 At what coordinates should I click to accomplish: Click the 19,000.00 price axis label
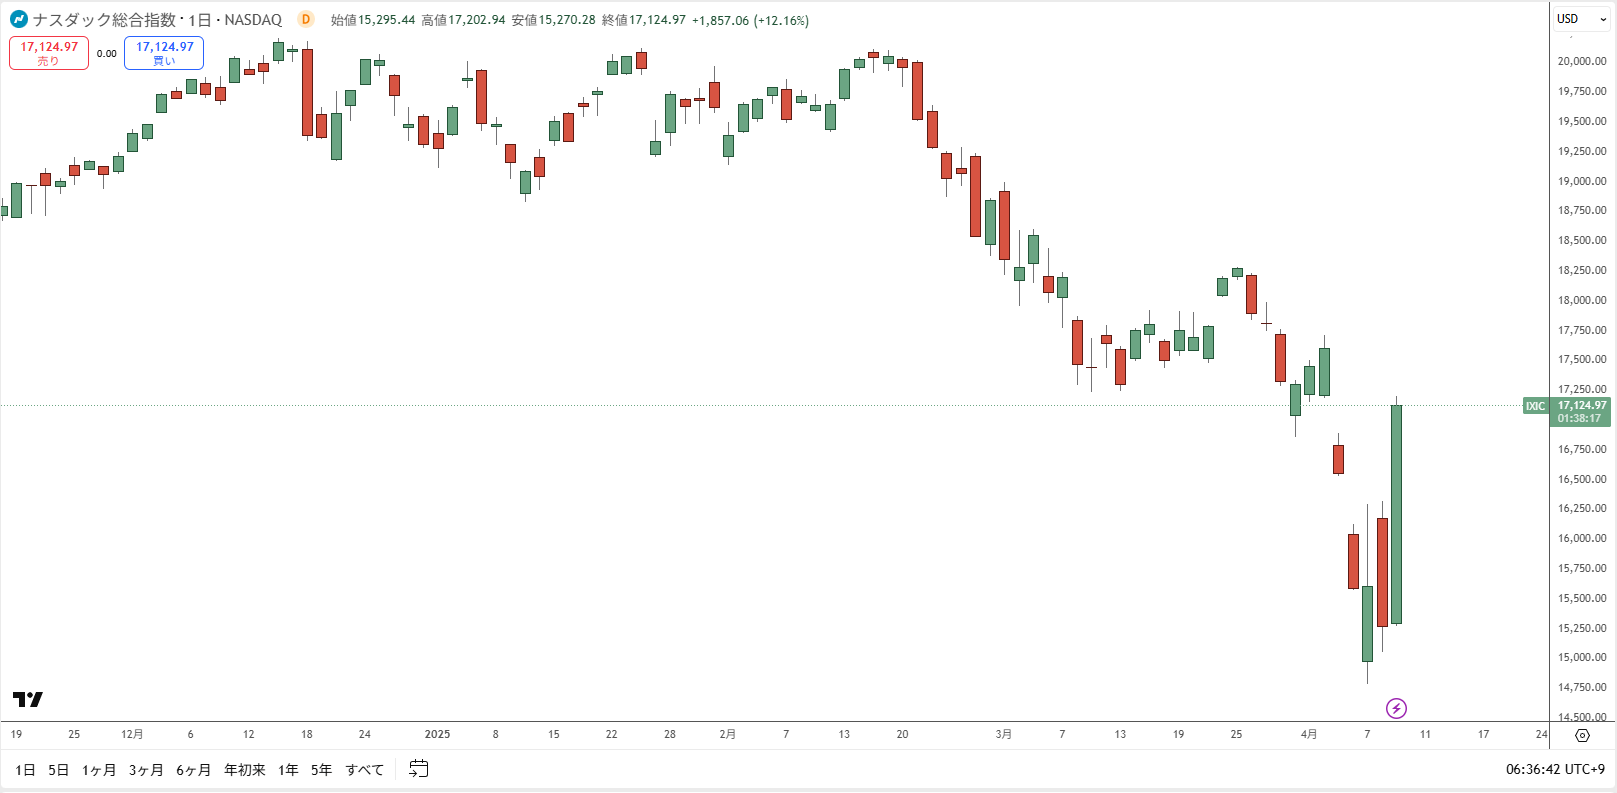[1582, 181]
